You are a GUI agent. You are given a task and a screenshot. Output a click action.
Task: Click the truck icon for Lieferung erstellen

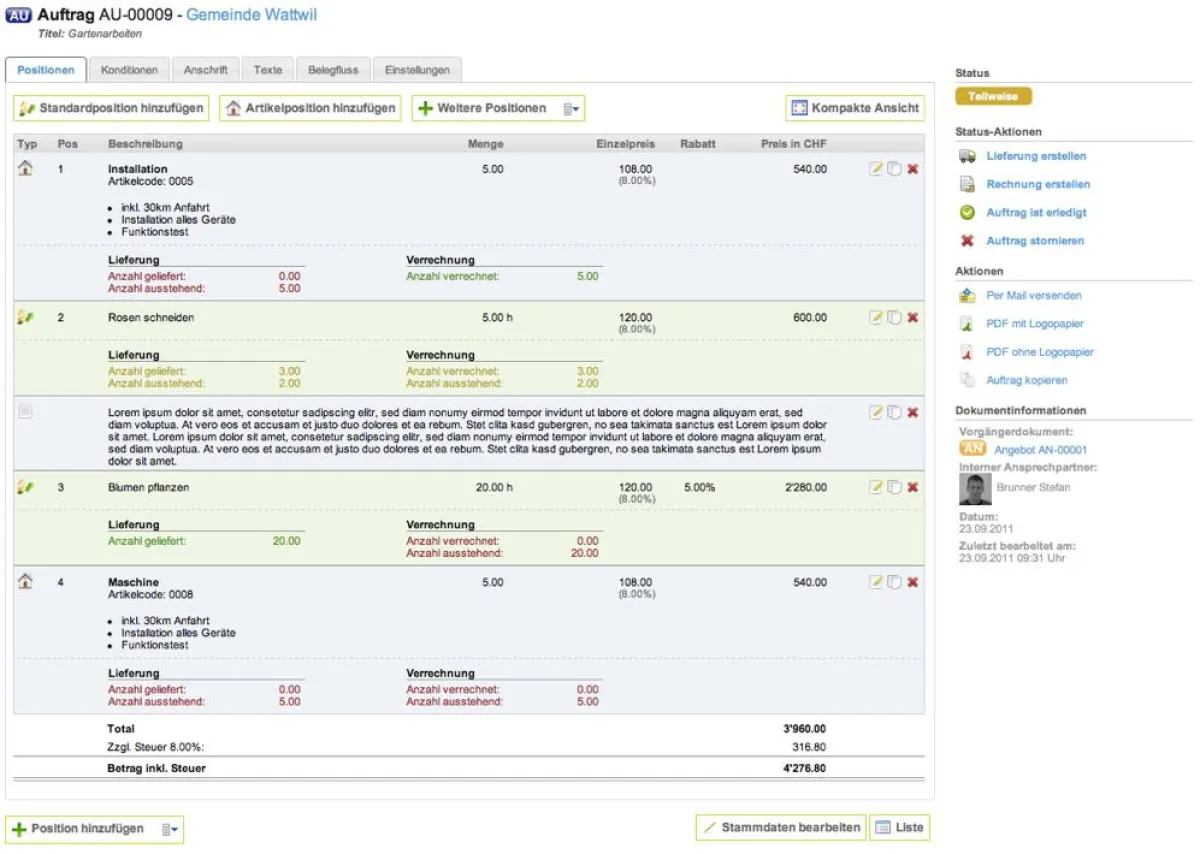[967, 156]
